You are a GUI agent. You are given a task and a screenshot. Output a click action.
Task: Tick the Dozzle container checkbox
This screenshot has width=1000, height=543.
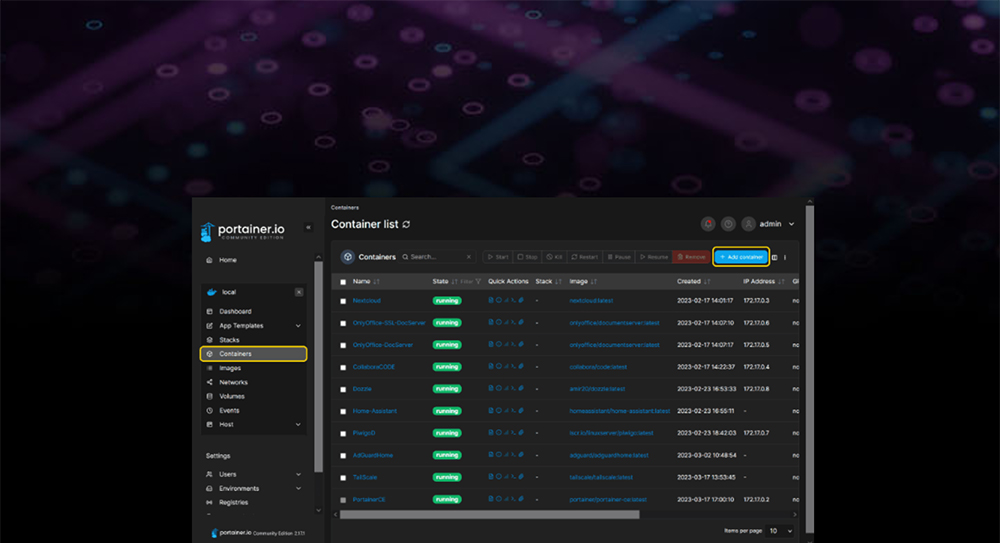pos(343,389)
